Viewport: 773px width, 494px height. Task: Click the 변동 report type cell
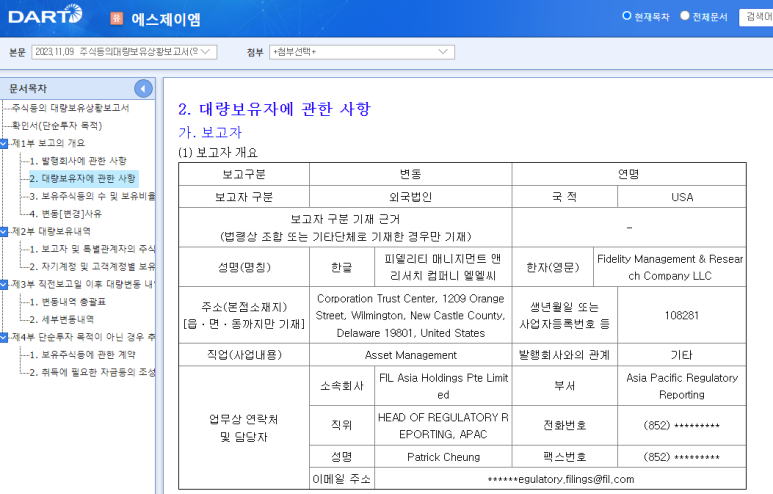(410, 174)
